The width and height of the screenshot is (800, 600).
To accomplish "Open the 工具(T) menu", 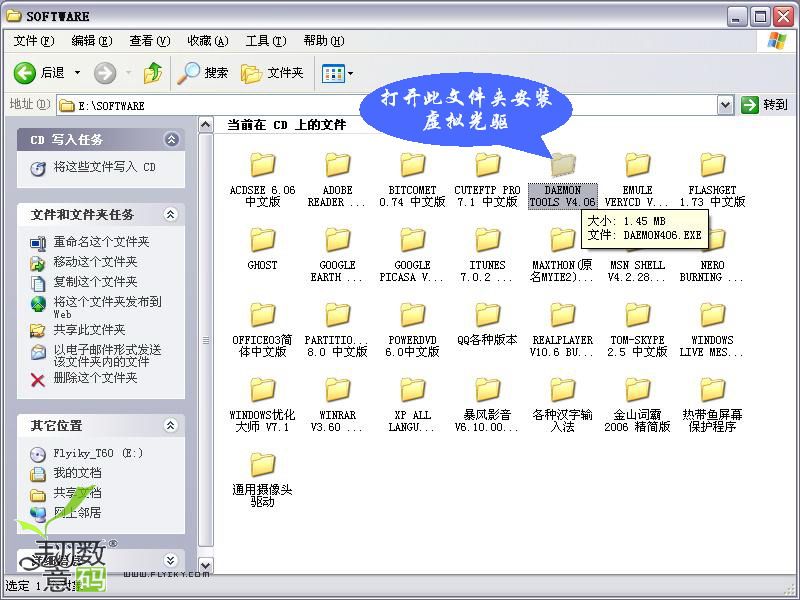I will point(266,41).
